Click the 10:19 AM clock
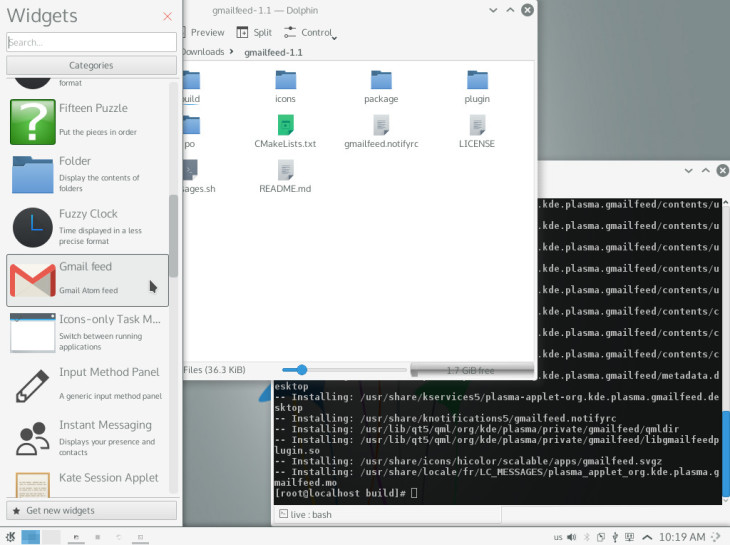The height and width of the screenshot is (545, 730). click(x=682, y=537)
